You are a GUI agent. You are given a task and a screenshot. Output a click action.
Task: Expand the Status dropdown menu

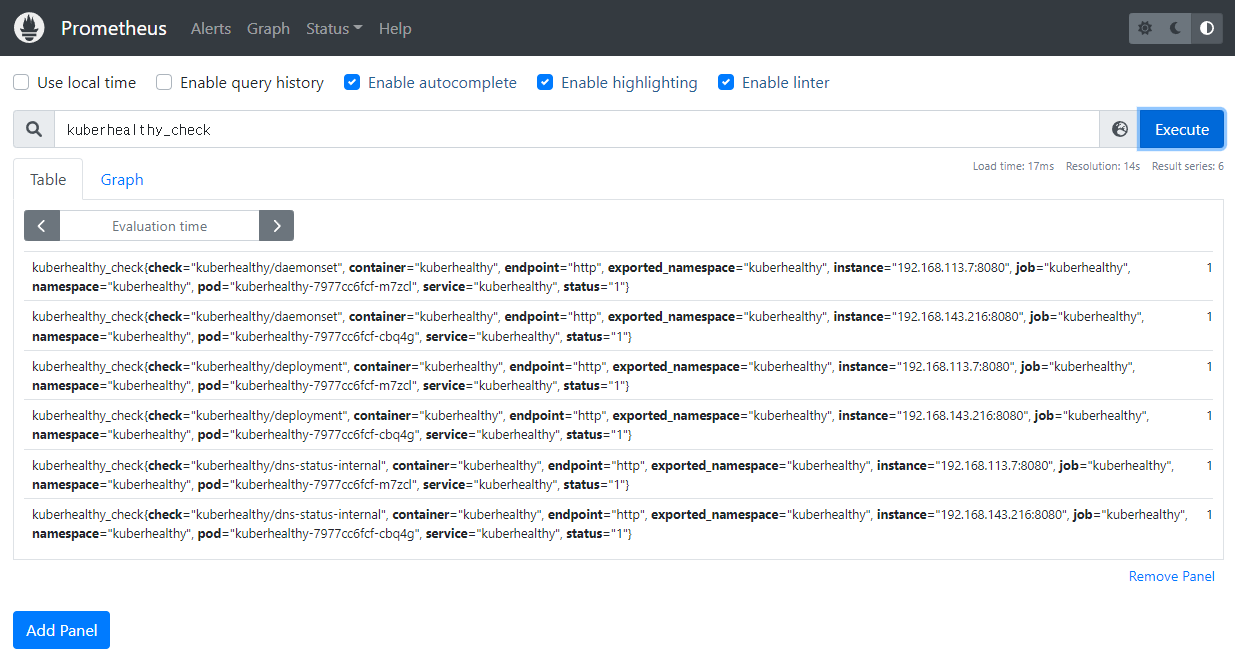334,28
